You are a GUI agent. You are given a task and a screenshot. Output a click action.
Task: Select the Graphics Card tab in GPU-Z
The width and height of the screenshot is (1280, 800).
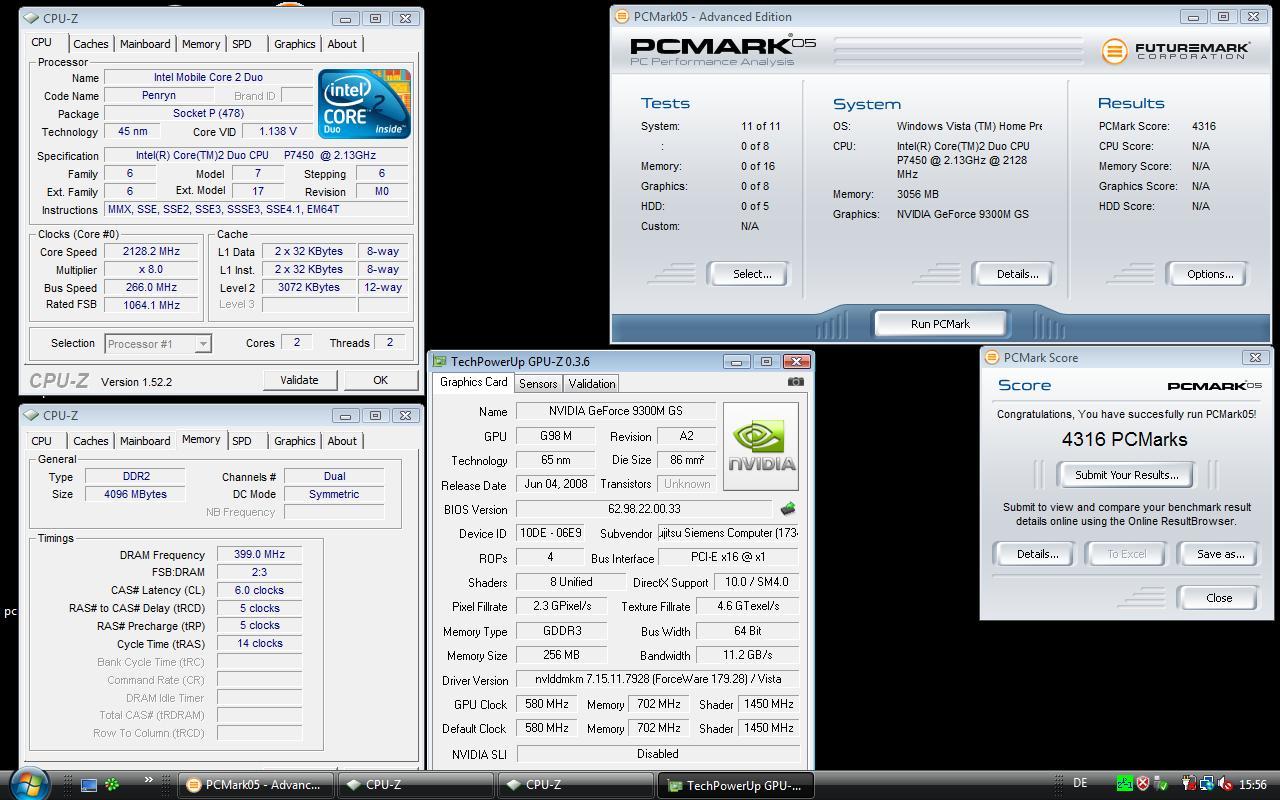tap(474, 382)
